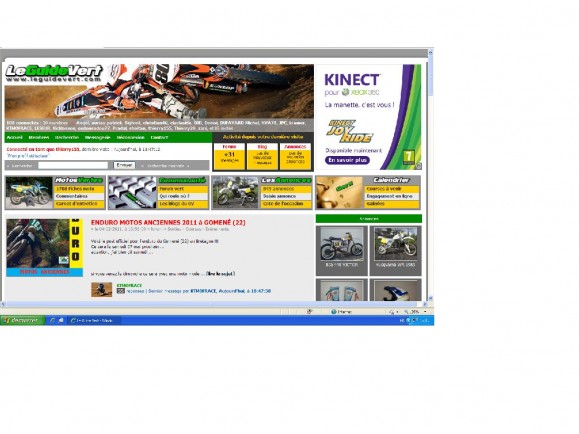Open the Saisie annonce link
Image resolution: width=579 pixels, height=434 pixels.
coord(286,196)
